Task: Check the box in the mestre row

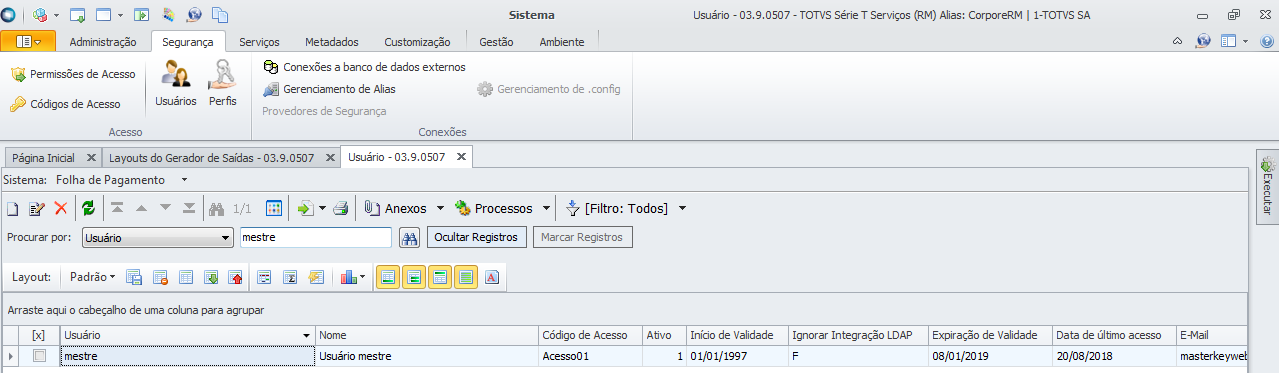Action: click(39, 356)
